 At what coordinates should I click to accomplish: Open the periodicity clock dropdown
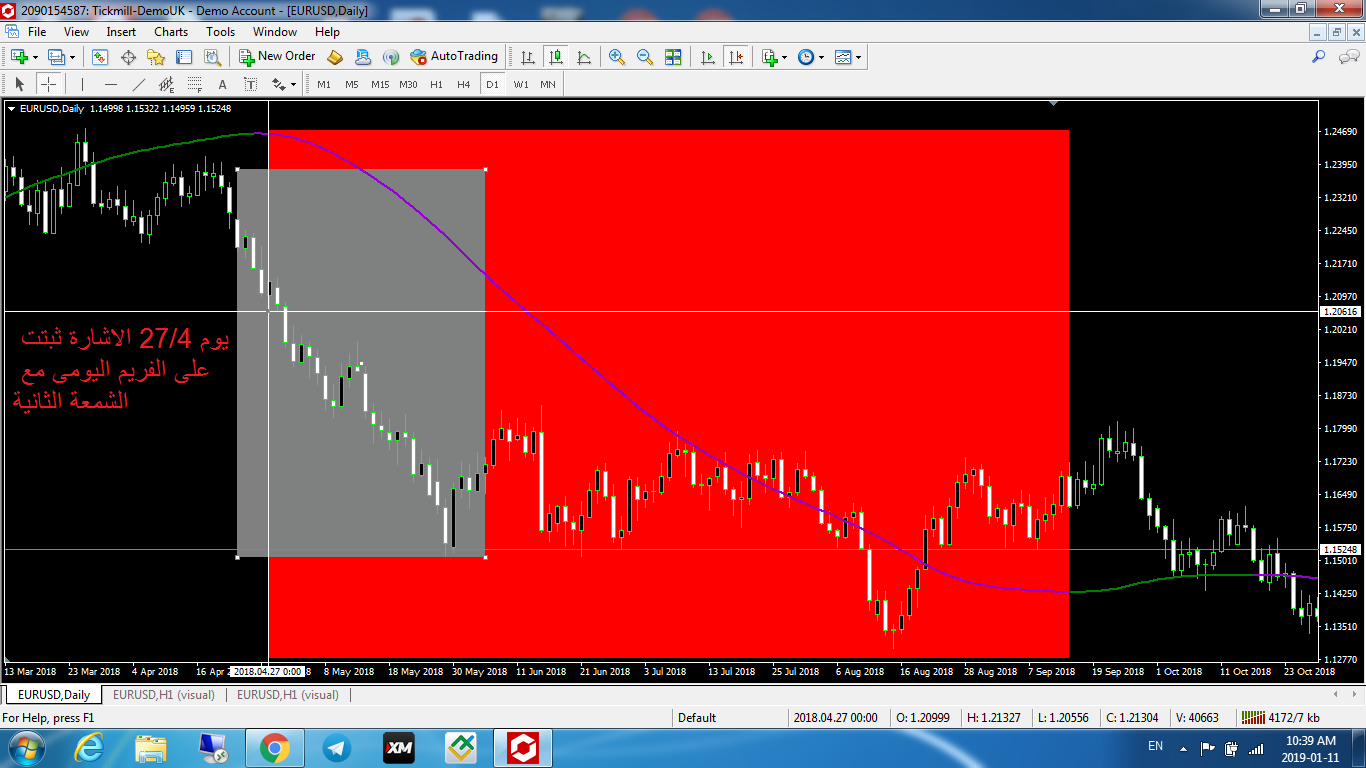click(x=811, y=57)
